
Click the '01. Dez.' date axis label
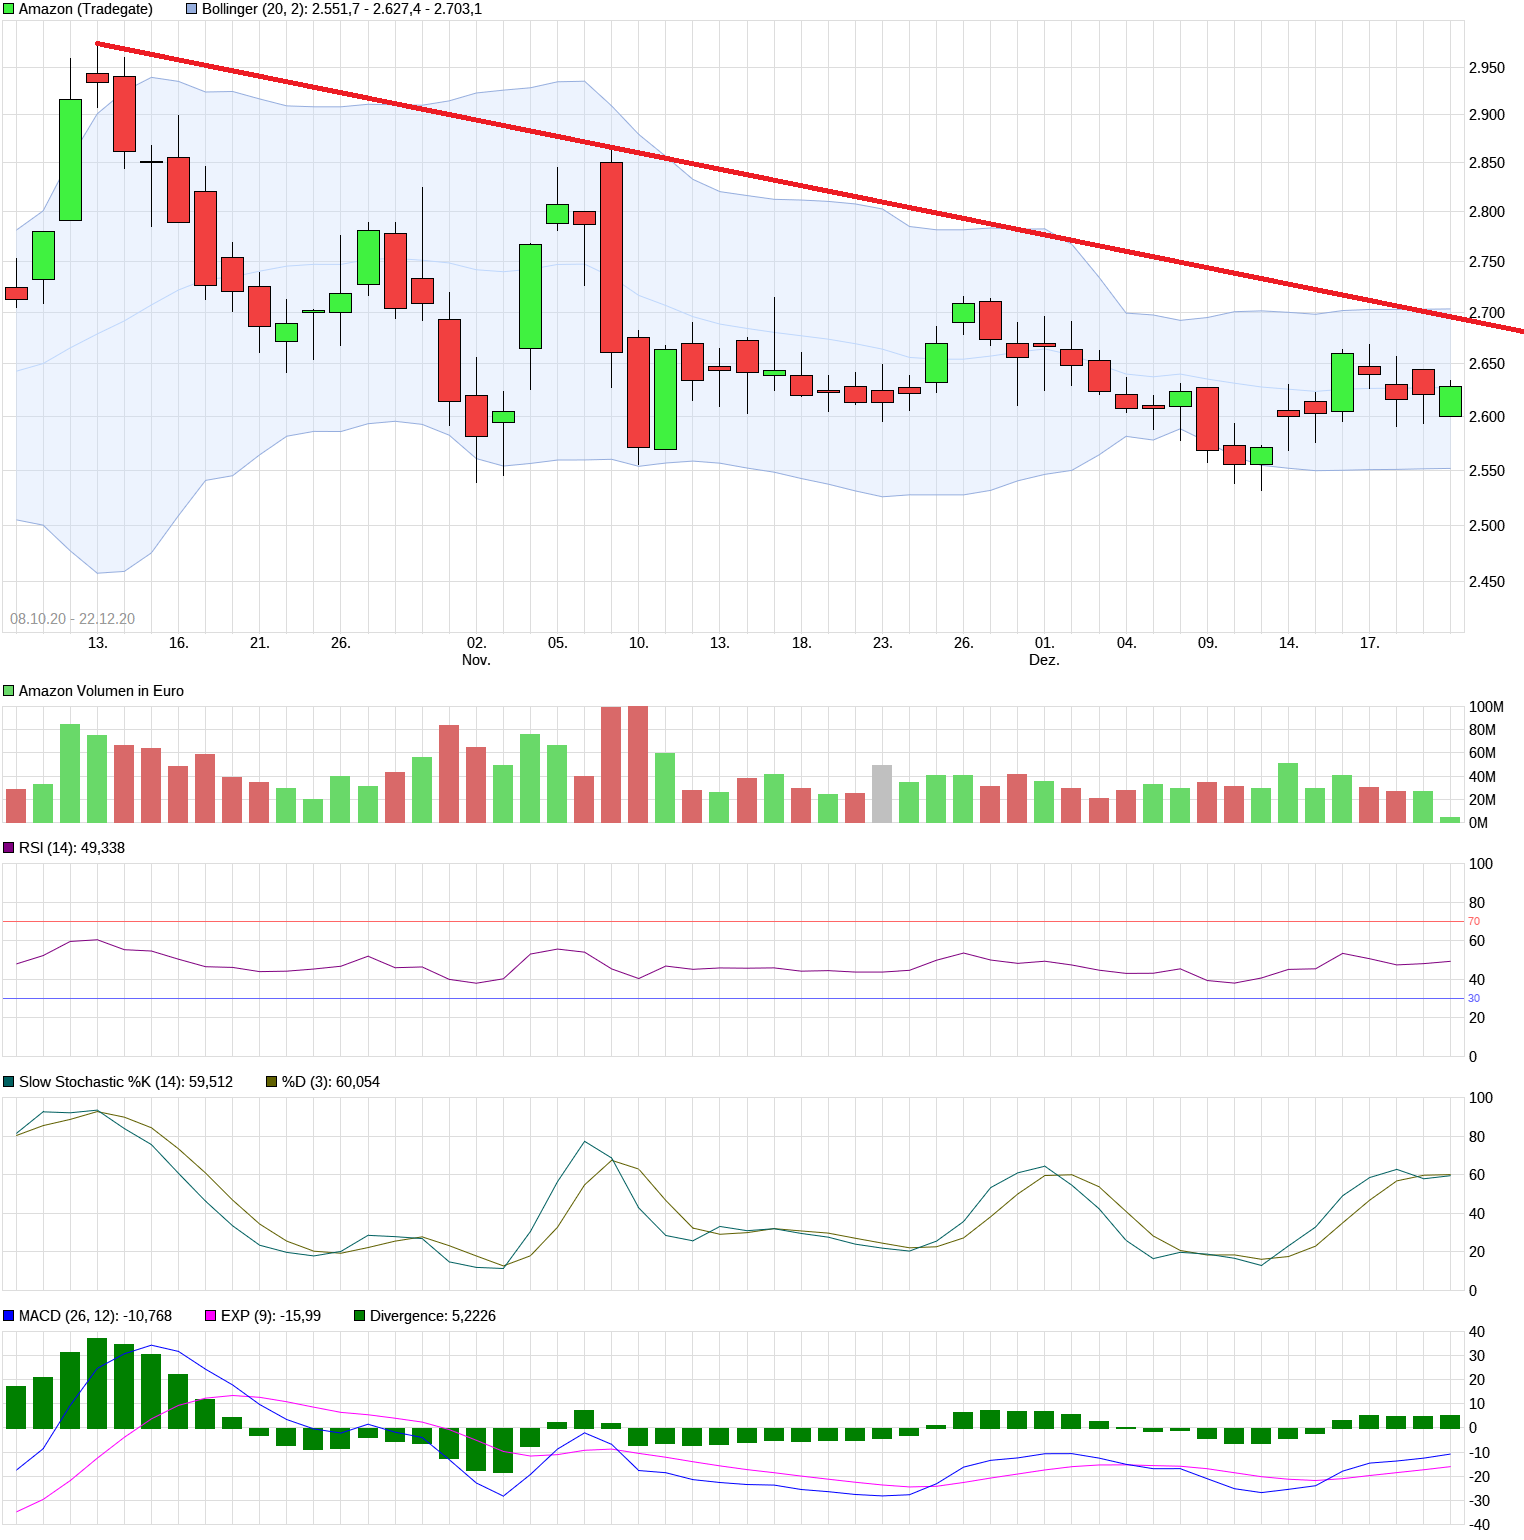click(x=1044, y=651)
